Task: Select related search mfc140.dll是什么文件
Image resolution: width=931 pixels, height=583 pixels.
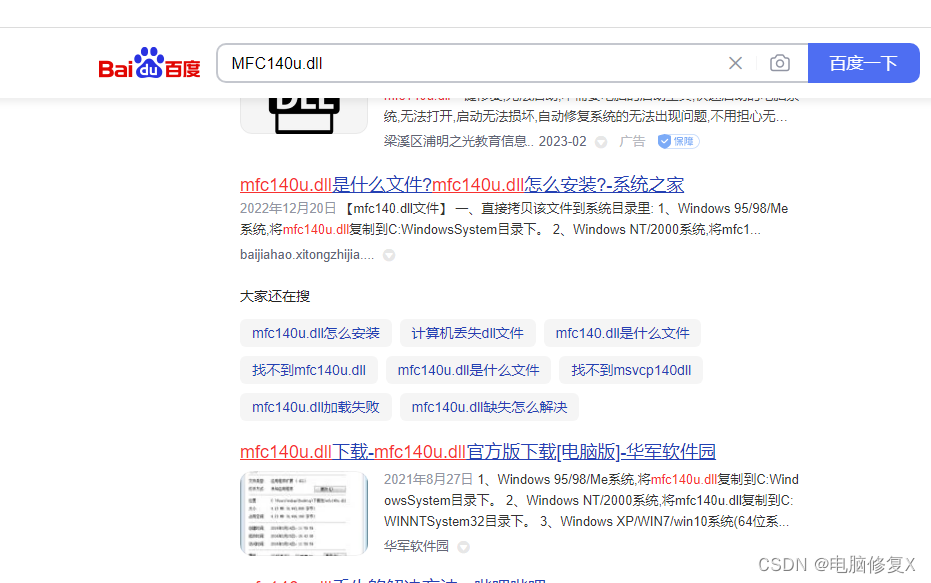Action: pos(622,333)
